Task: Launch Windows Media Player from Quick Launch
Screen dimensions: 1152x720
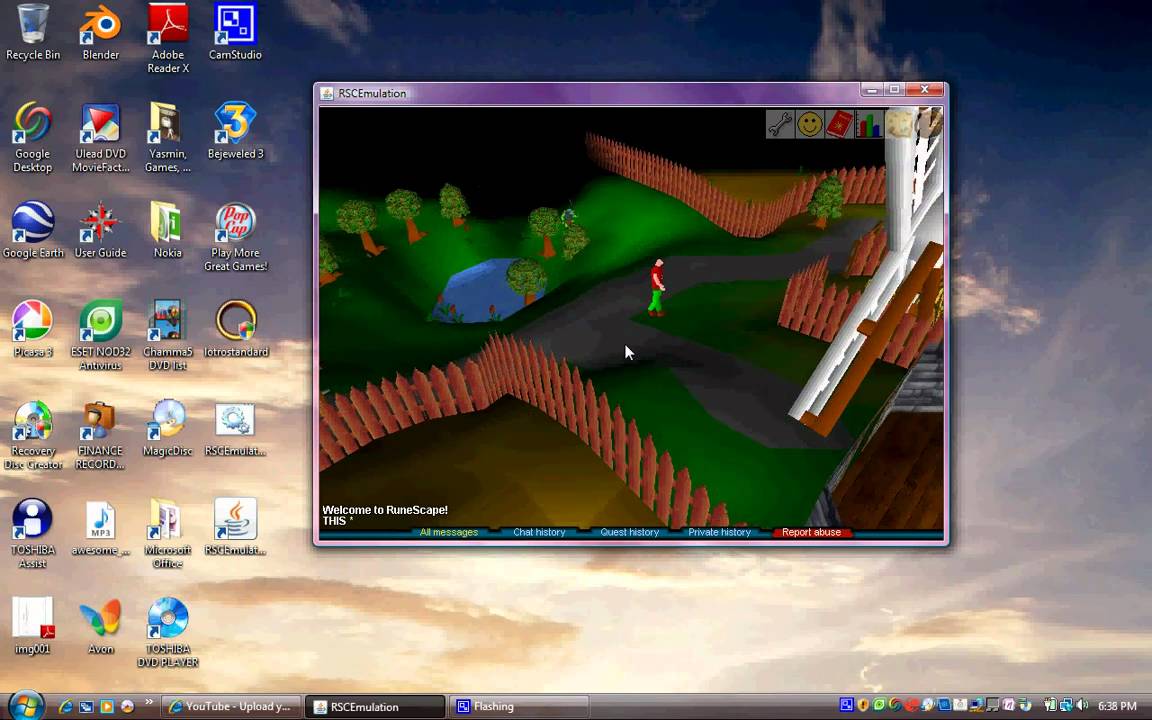Action: tap(107, 707)
